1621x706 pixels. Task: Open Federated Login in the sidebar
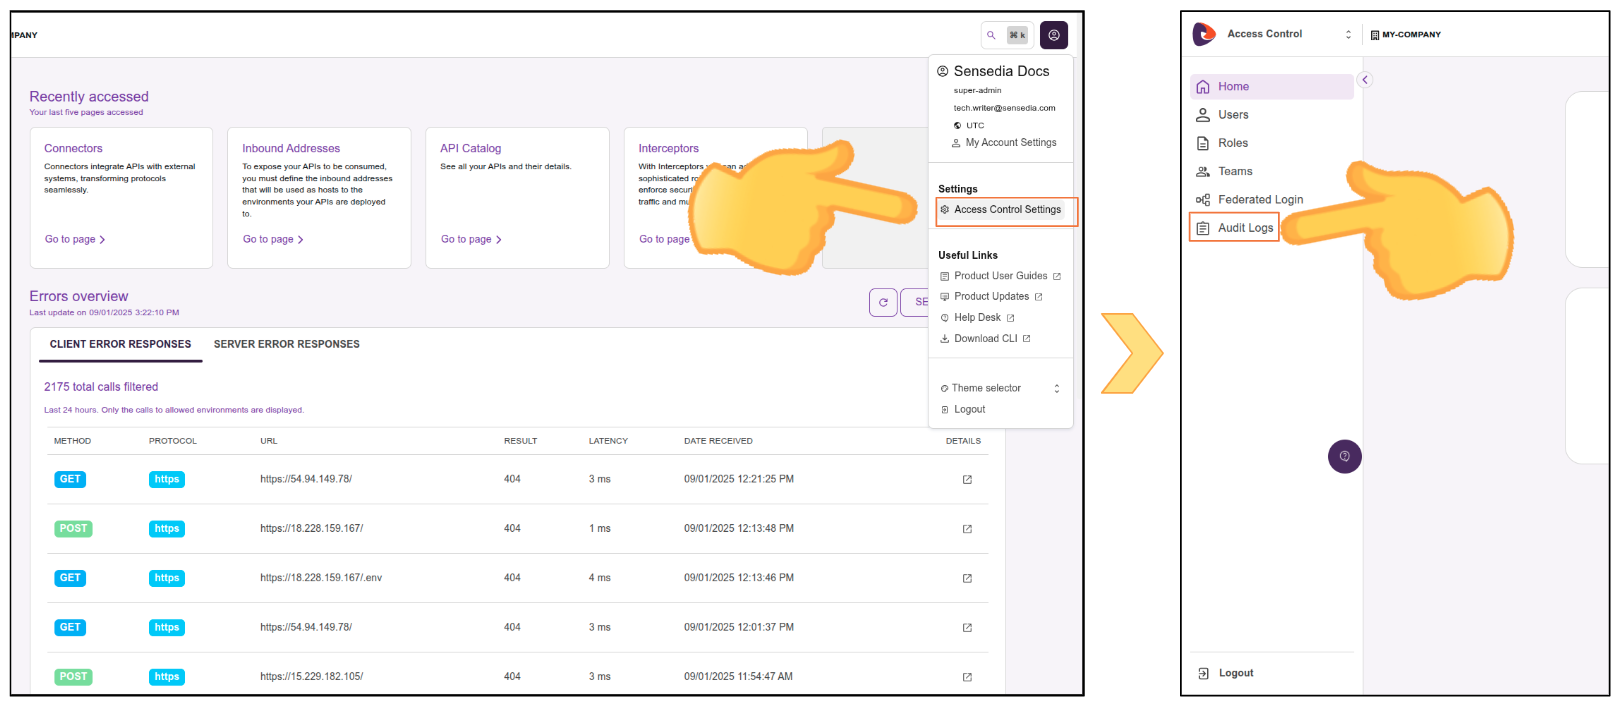[x=1259, y=200]
